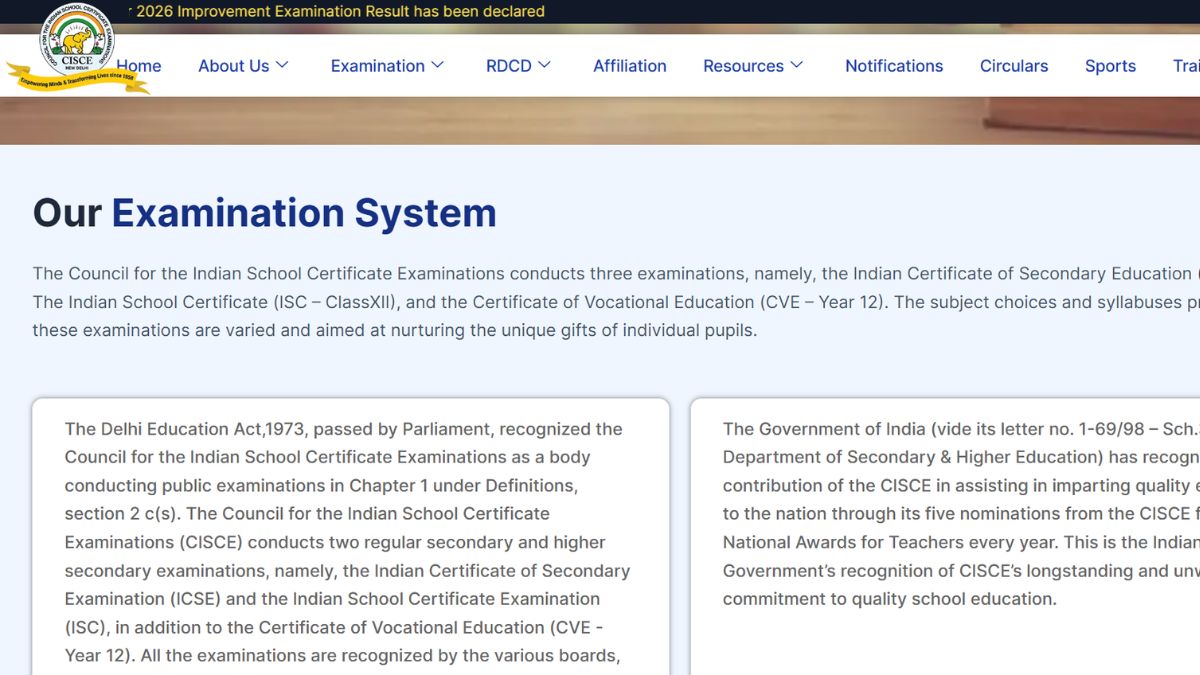
Task: Expand the About Us dropdown chevron
Action: pos(282,65)
